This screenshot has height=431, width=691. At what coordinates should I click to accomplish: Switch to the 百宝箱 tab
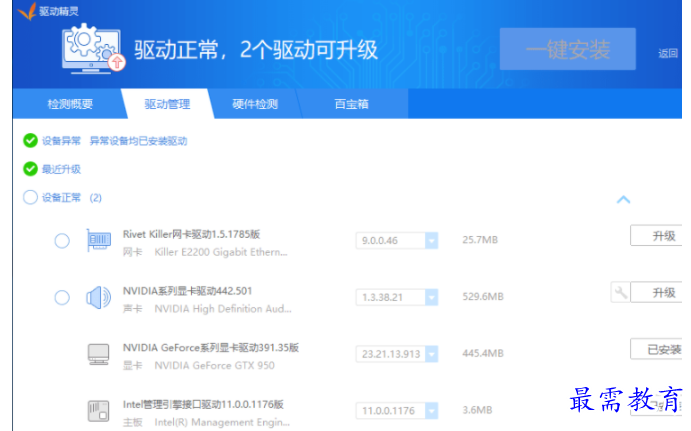(x=352, y=104)
